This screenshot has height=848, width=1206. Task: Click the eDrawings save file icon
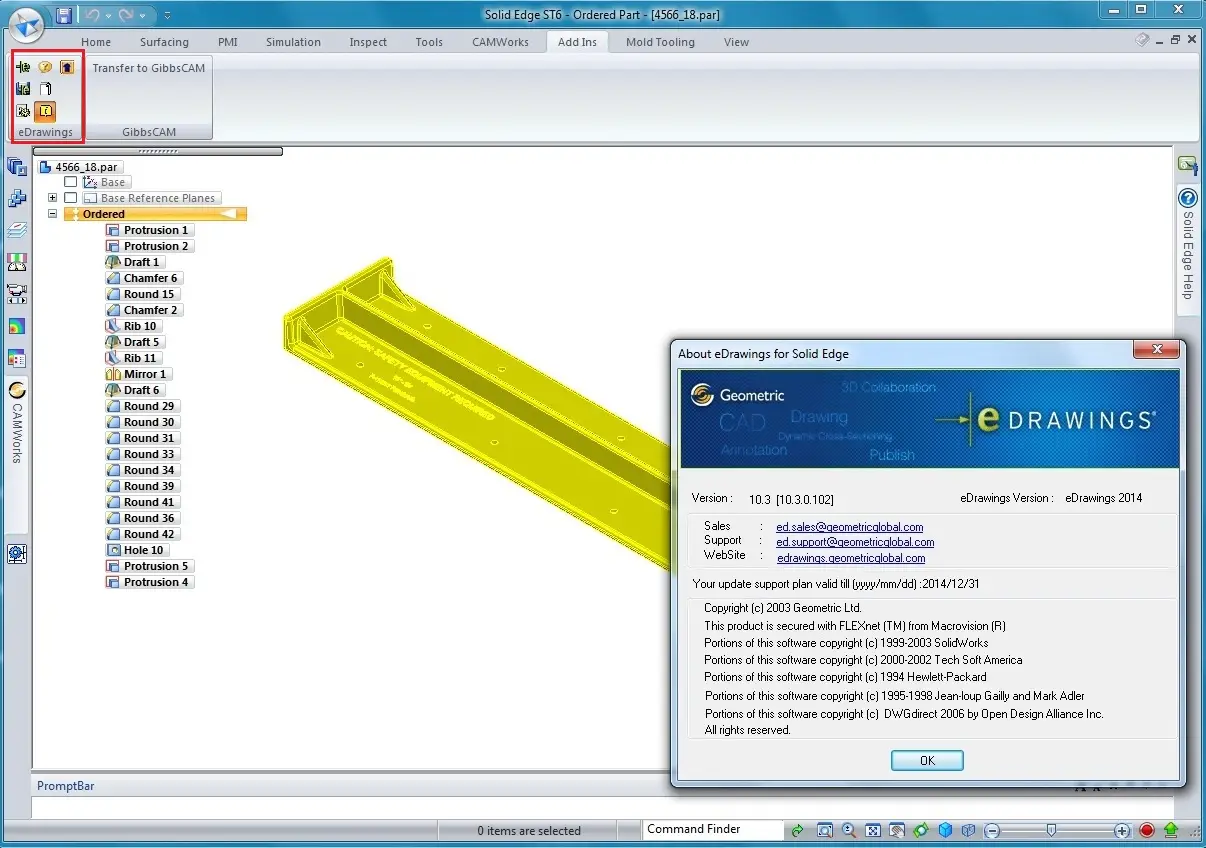[x=23, y=89]
